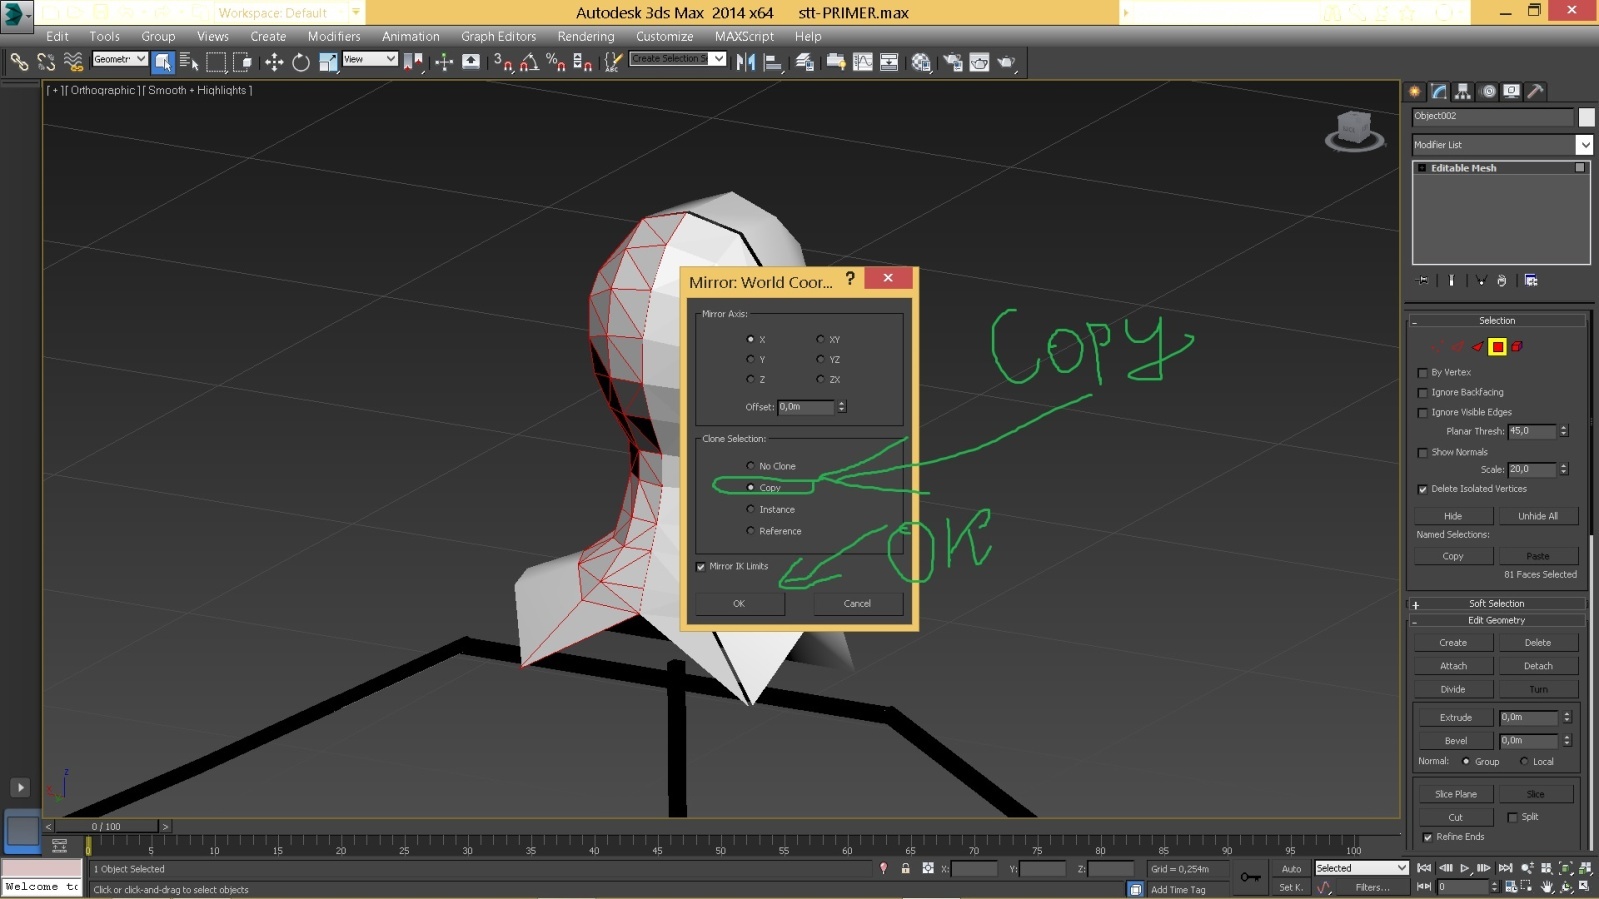Collapse the Selection rollout
The height and width of the screenshot is (899, 1599).
[1497, 321]
